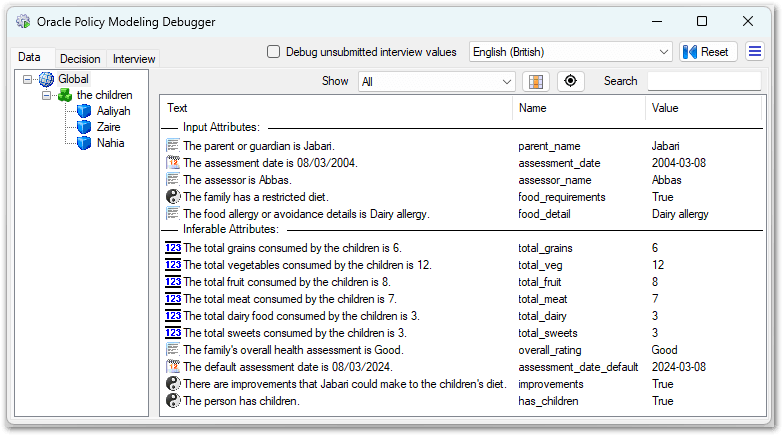Click the overall_rating name cell
Image resolution: width=783 pixels, height=436 pixels.
click(x=549, y=350)
